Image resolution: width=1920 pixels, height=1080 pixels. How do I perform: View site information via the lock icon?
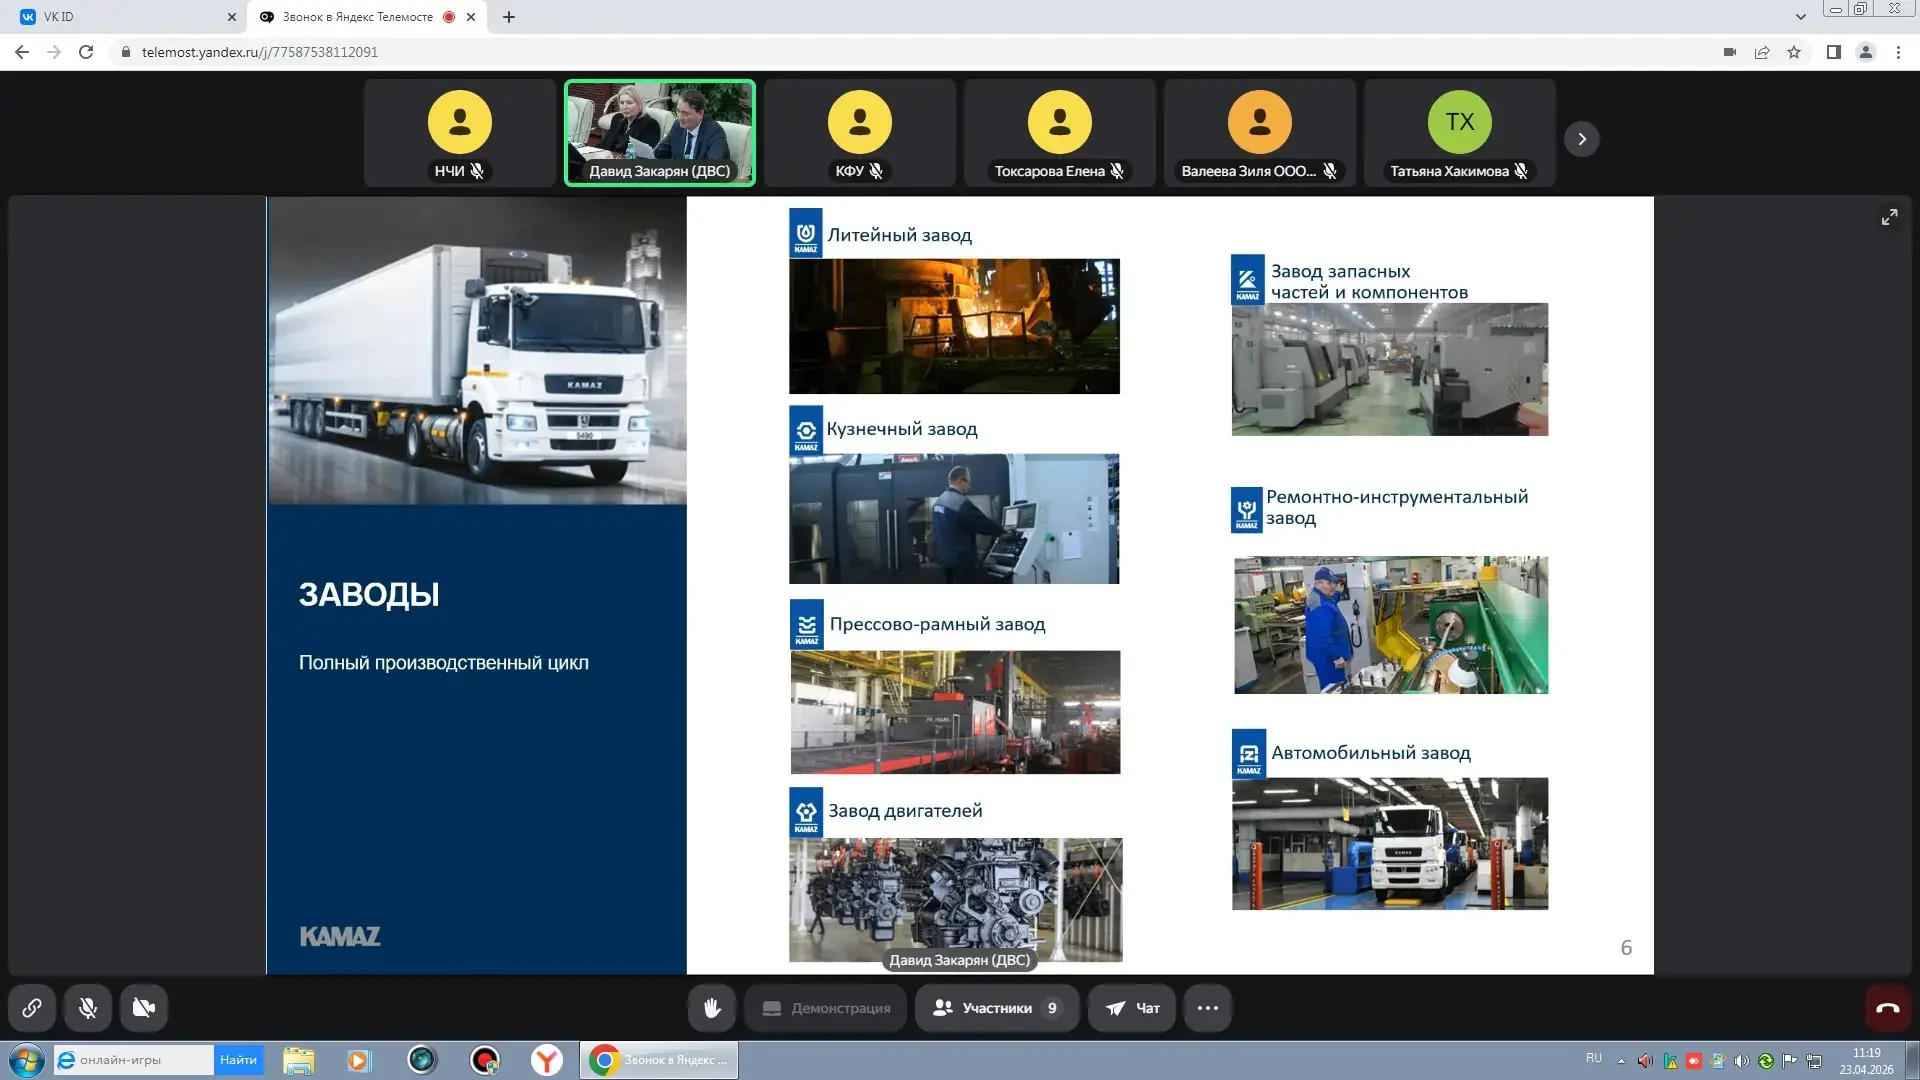[126, 52]
